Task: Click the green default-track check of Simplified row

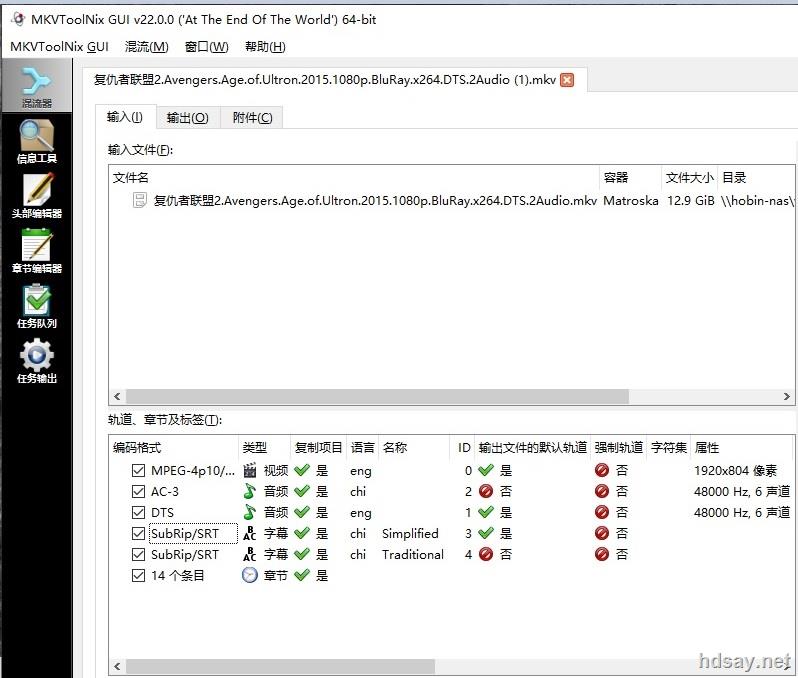Action: pyautogui.click(x=486, y=533)
